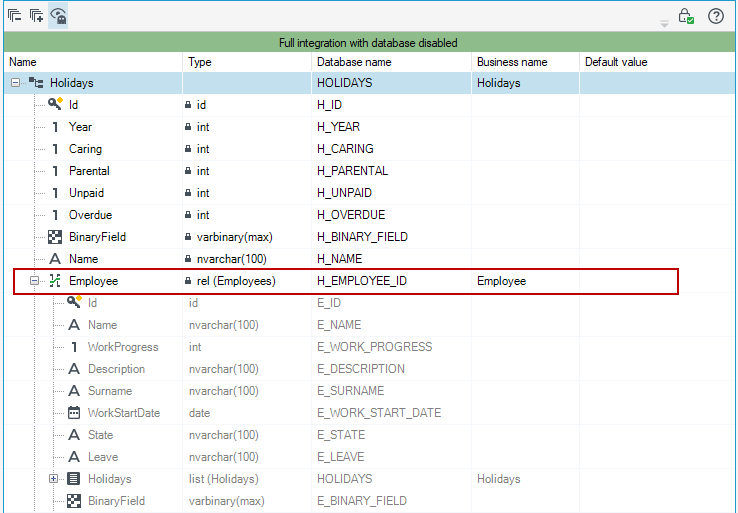This screenshot has width=738, height=513.
Task: Click the key icon of E_ID row
Action: 74,302
